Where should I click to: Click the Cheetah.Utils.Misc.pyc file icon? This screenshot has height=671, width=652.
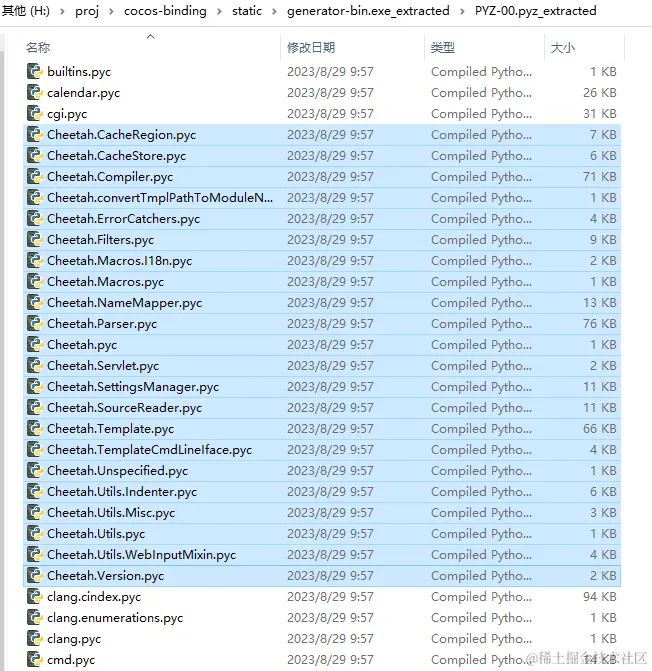(x=35, y=512)
